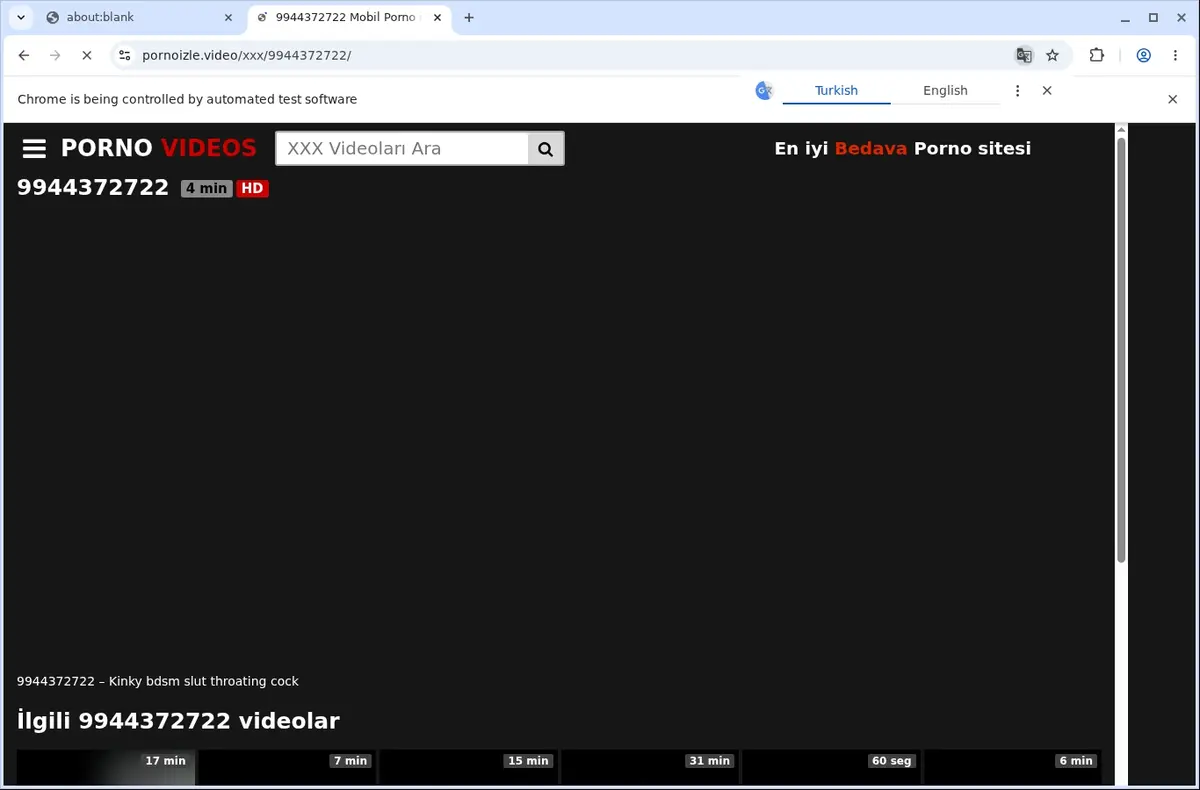
Task: Click the site logo in the header
Action: [158, 148]
